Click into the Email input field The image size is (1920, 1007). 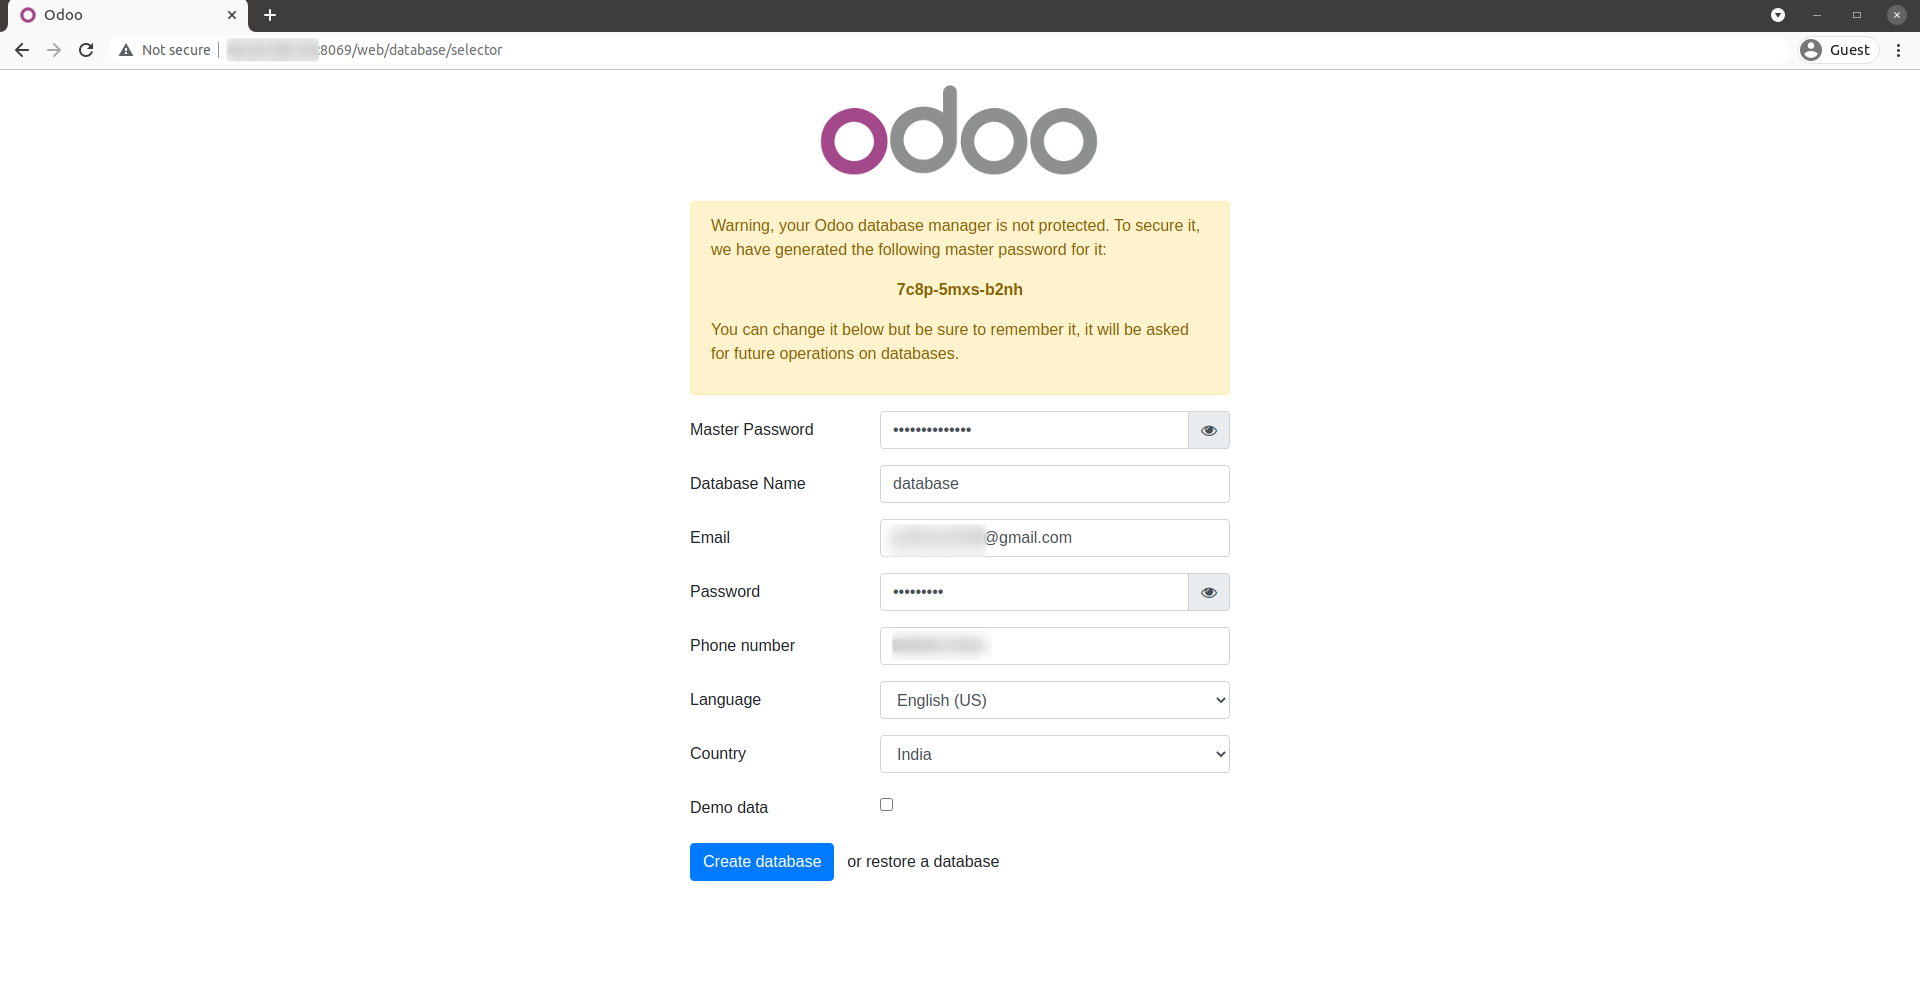point(1055,538)
